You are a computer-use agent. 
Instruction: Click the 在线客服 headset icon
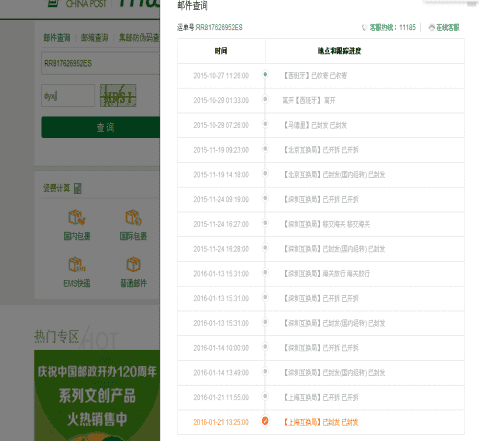(432, 28)
